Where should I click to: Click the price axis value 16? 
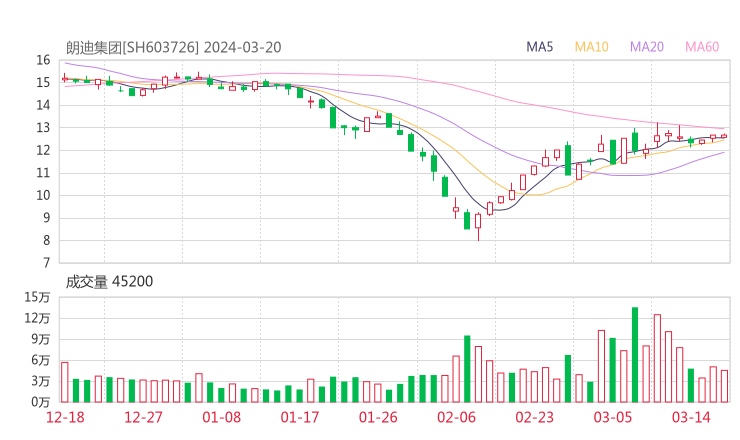coord(43,60)
